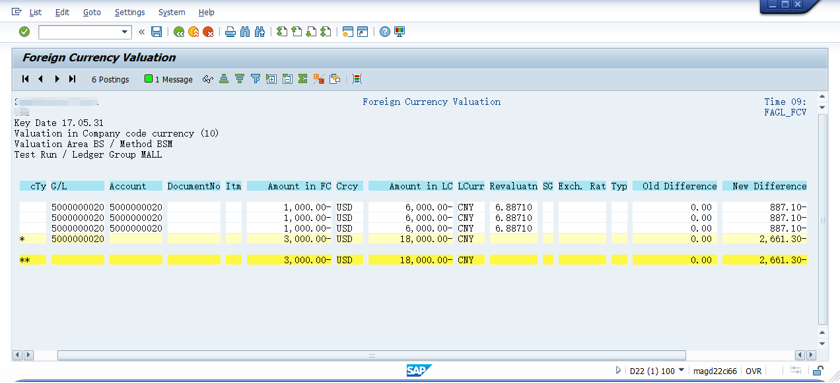
Task: Click the column left arrow icon
Action: click(x=40, y=79)
